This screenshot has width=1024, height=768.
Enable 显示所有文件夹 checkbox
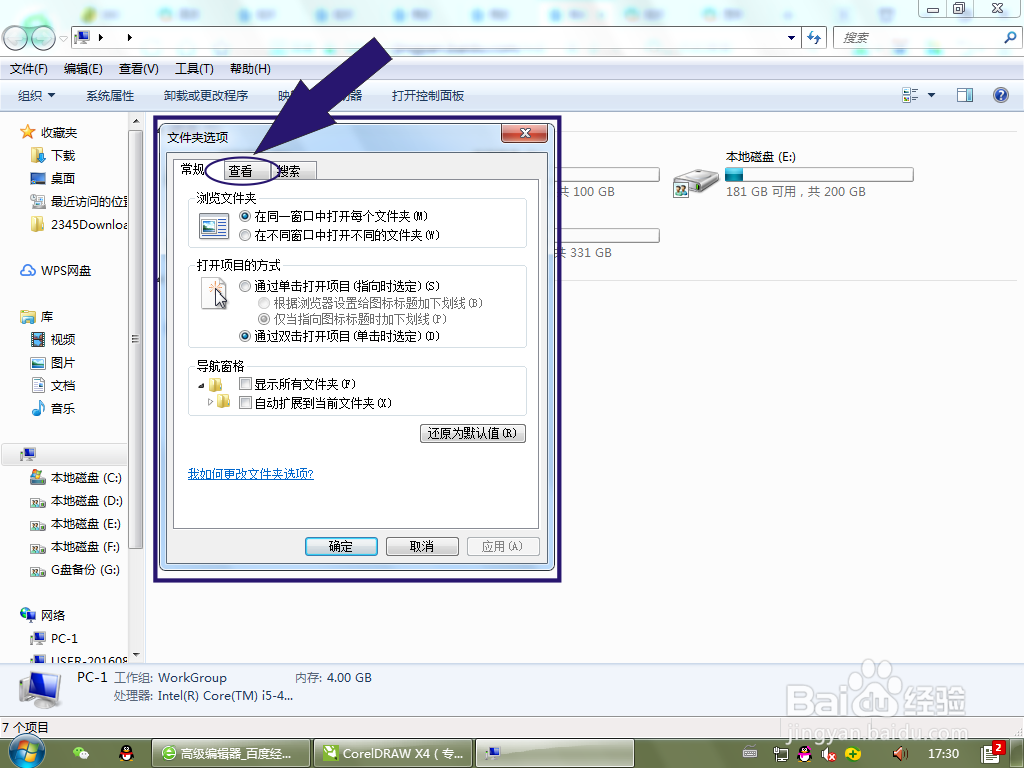tap(244, 384)
